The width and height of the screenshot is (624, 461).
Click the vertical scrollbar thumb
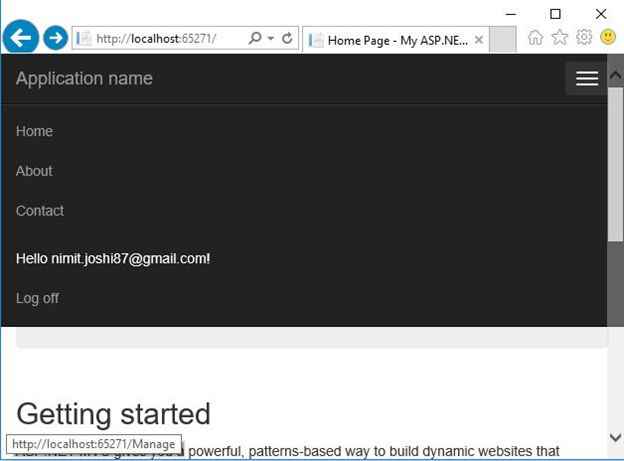[615, 164]
